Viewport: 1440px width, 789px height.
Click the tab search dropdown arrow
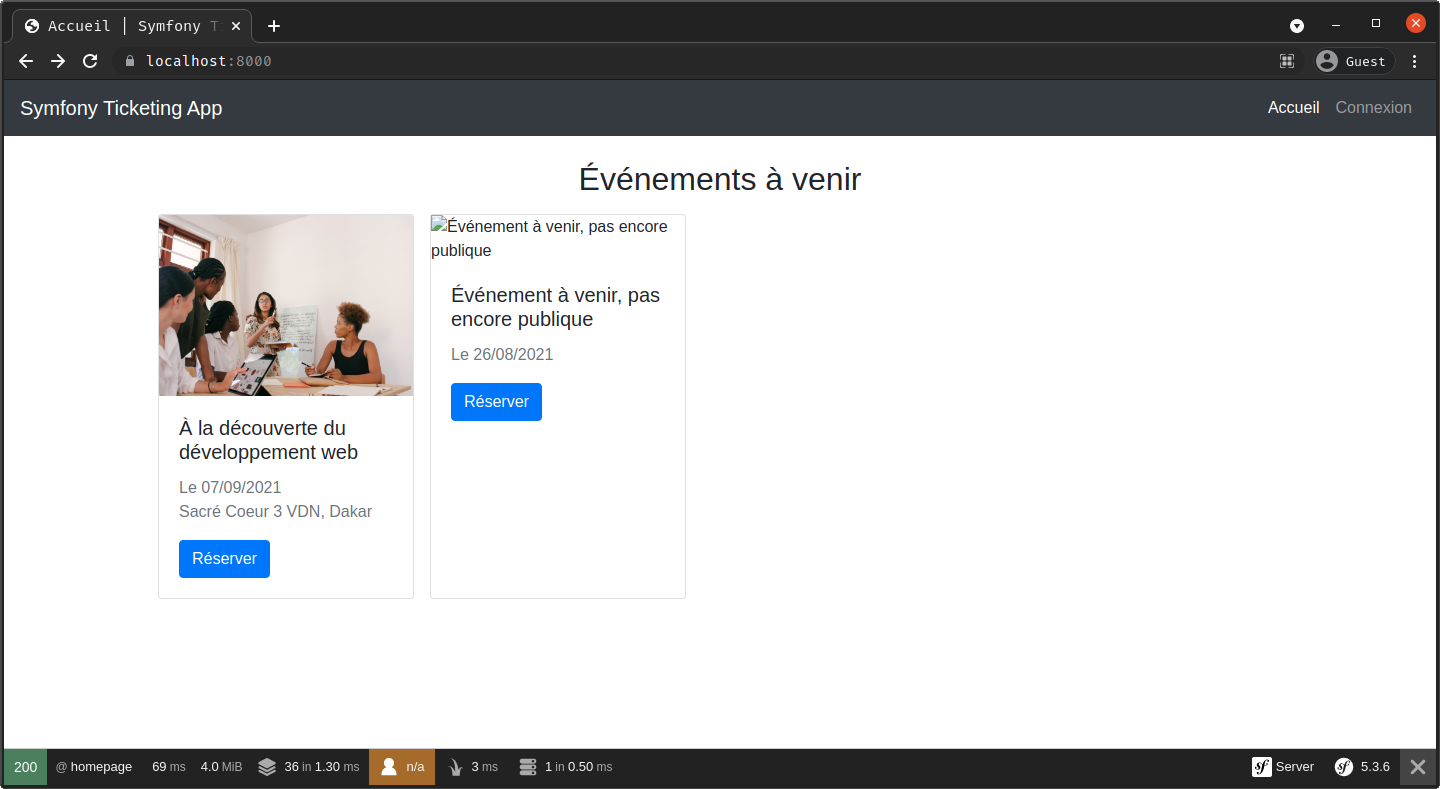tap(1297, 25)
